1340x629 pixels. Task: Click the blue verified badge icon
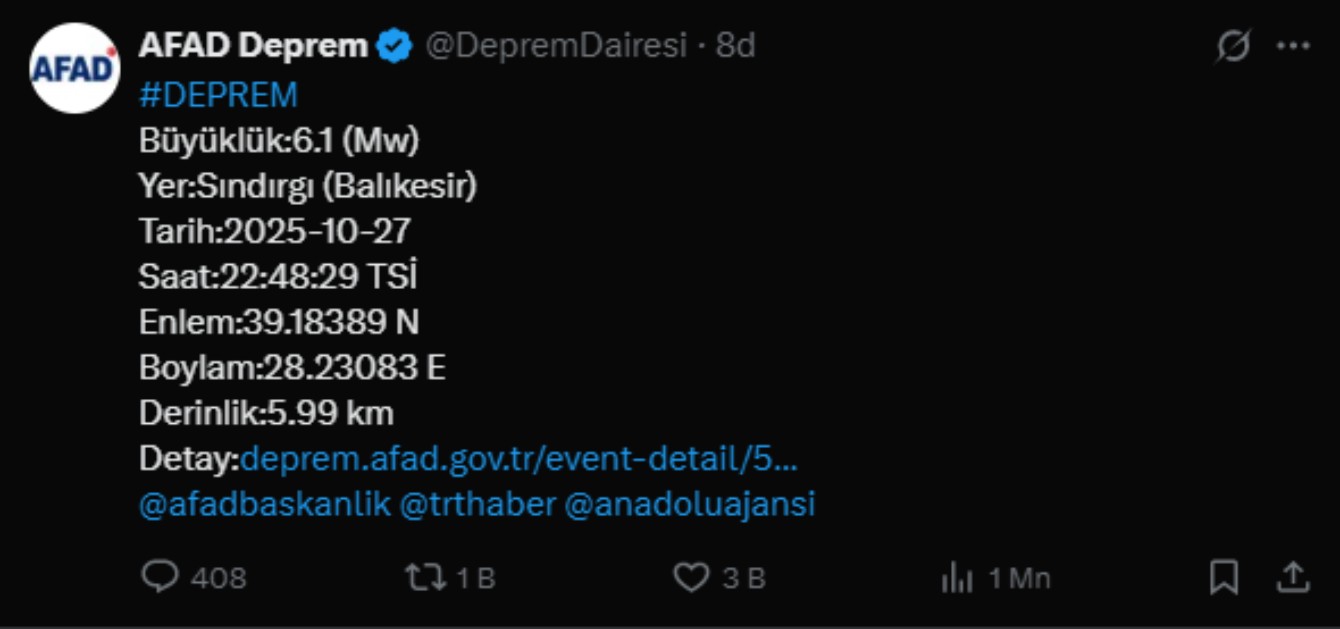point(394,46)
